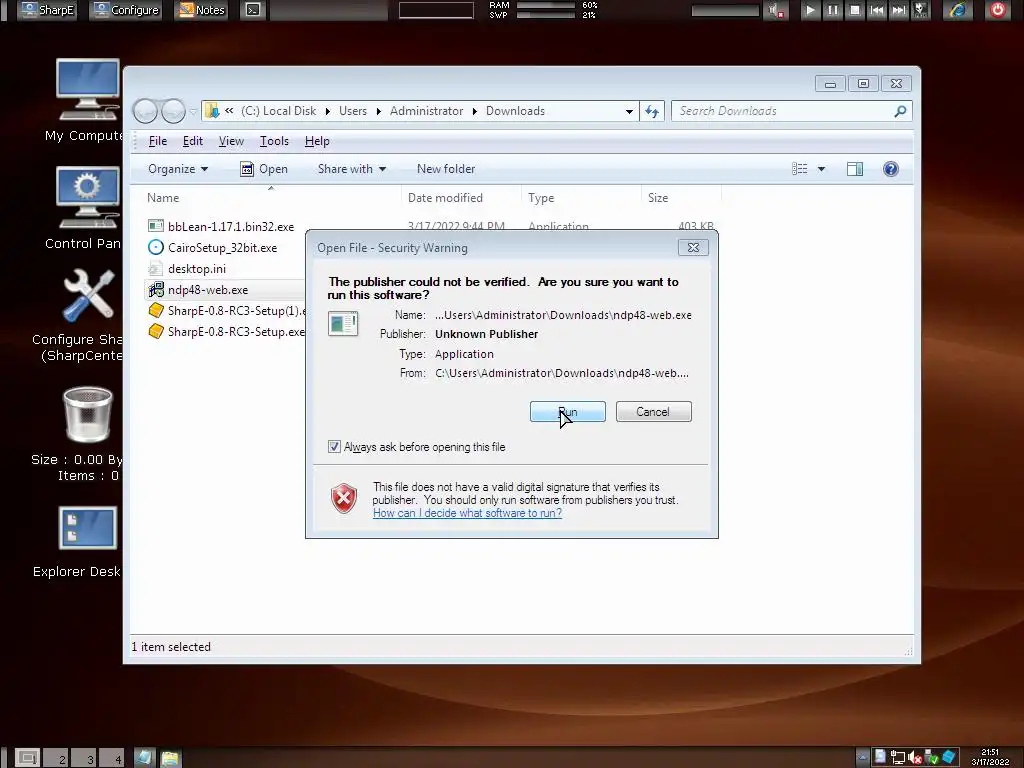1024x768 pixels.
Task: Click the Play media button
Action: [810, 10]
